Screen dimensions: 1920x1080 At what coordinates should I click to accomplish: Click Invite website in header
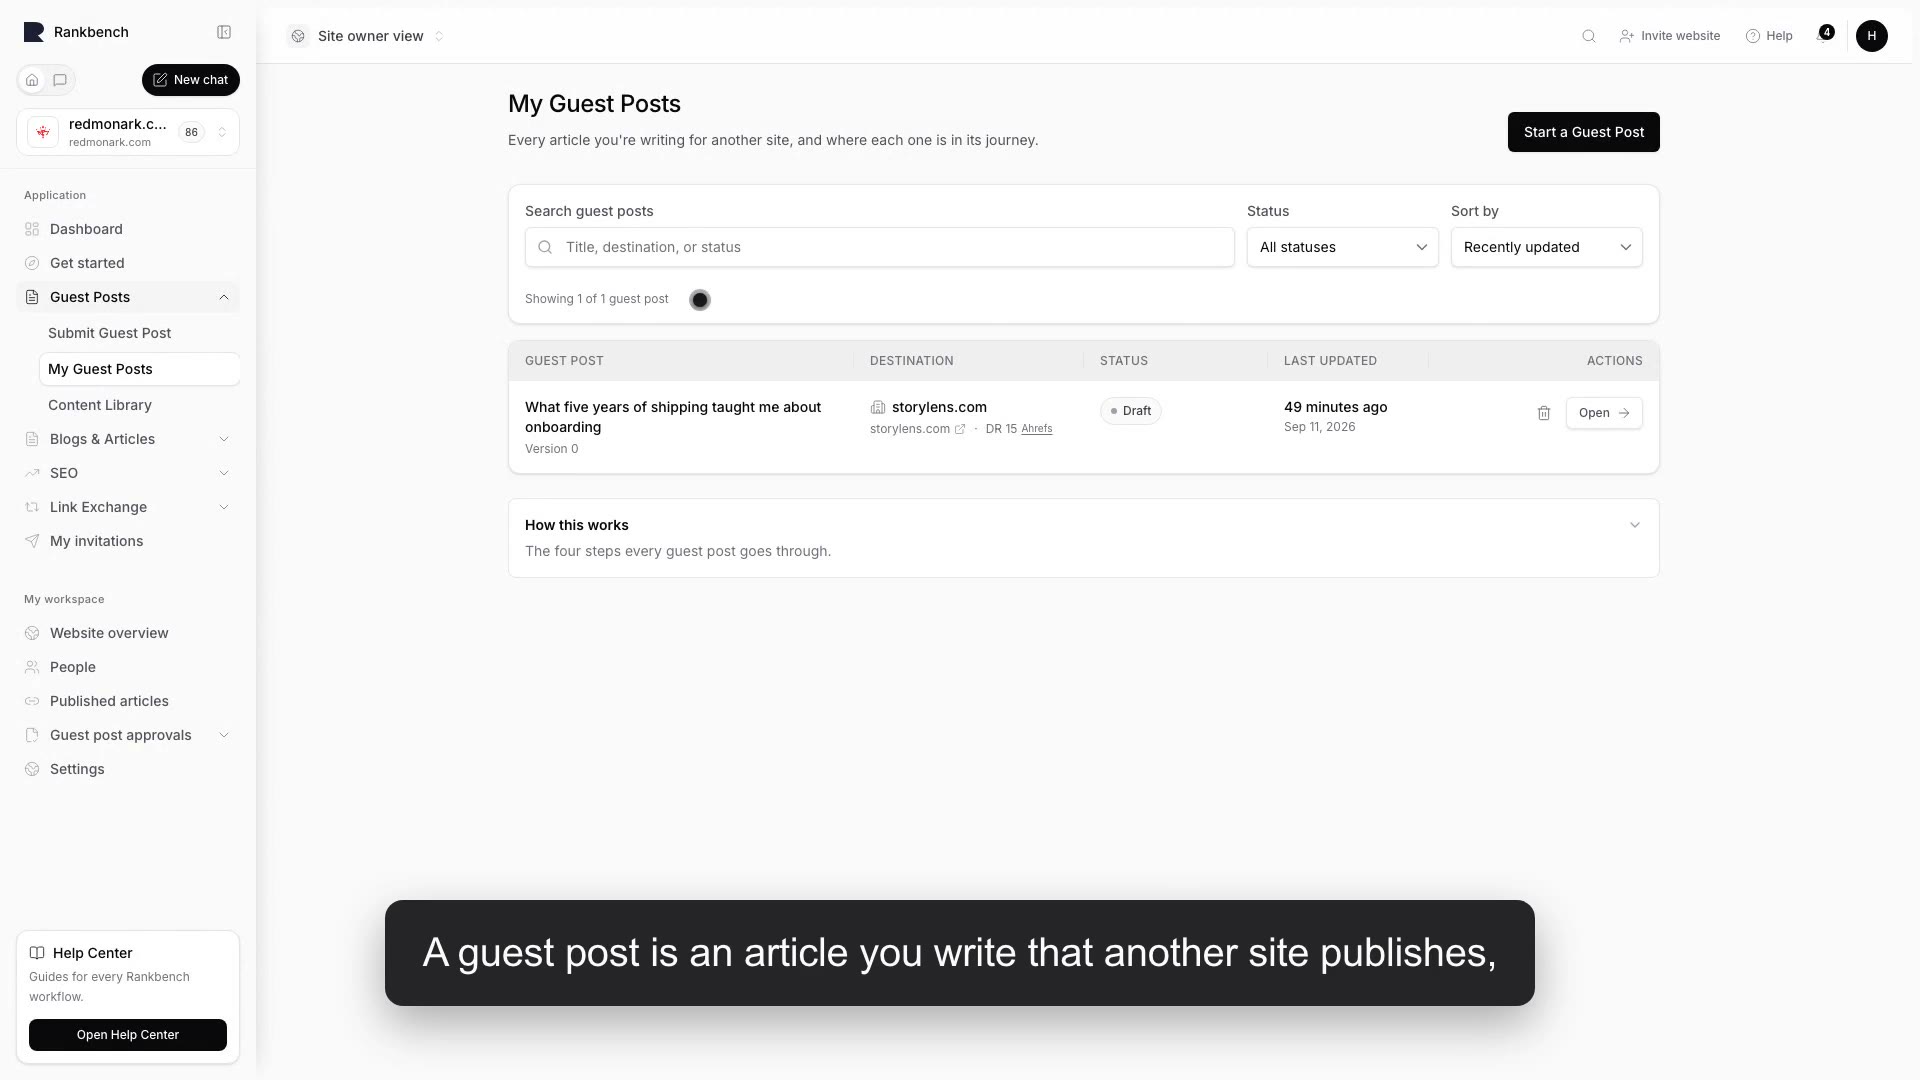click(x=1669, y=36)
